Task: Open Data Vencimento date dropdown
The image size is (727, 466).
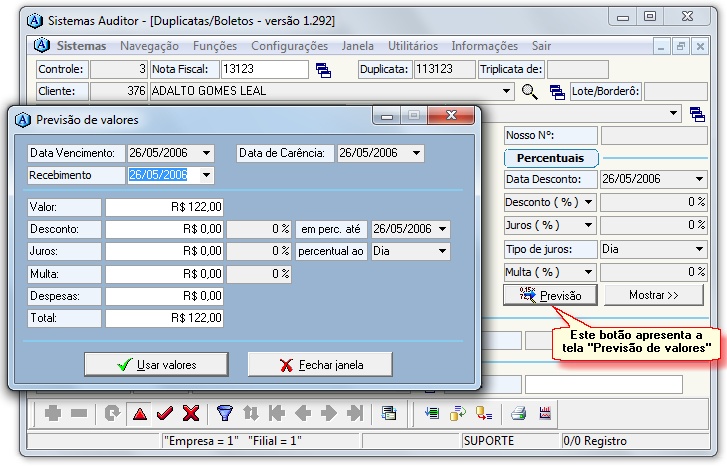Action: [206, 153]
